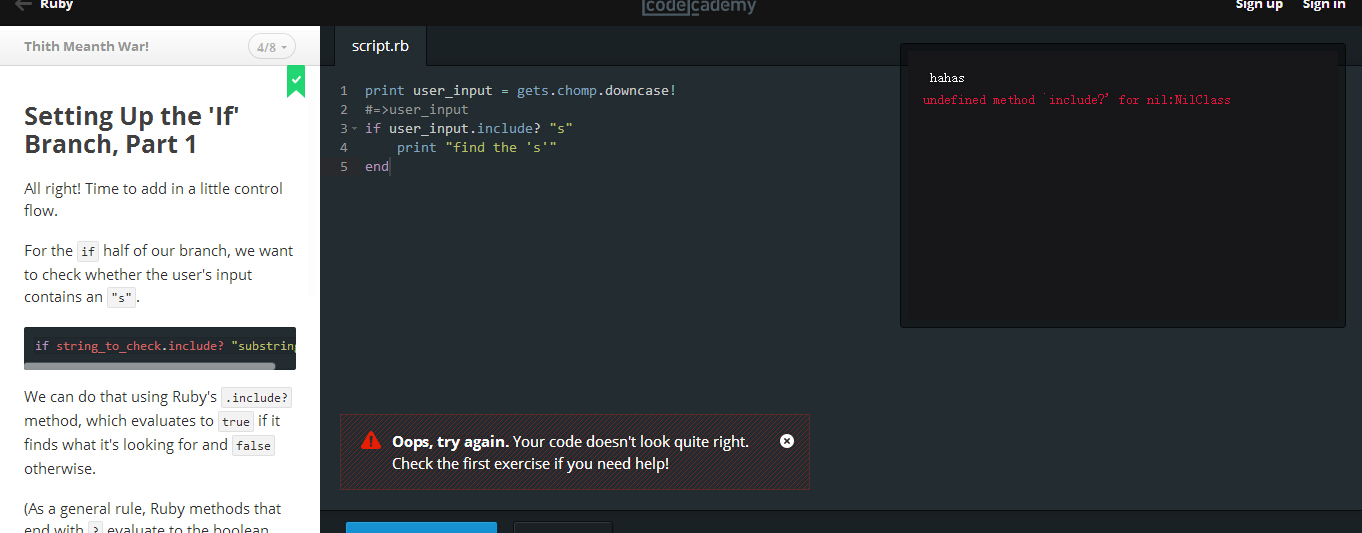Place cursor at end of line 5 'end'
This screenshot has height=533, width=1362.
click(389, 167)
